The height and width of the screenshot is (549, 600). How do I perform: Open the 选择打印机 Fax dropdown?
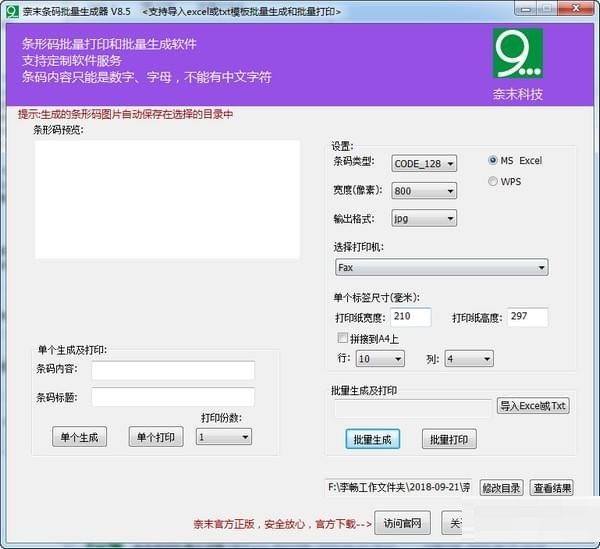tap(442, 267)
